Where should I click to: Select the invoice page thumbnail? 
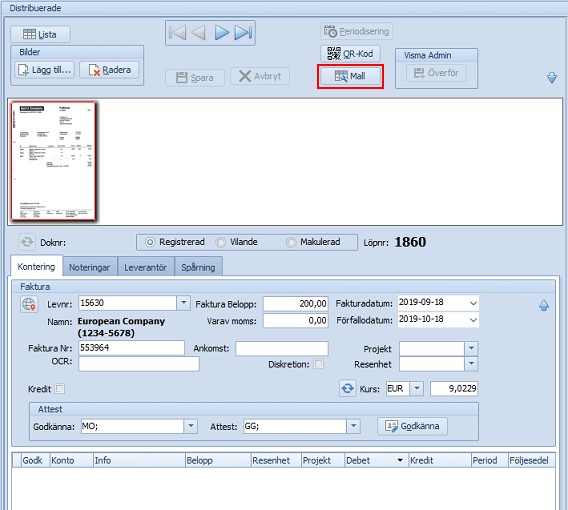53,161
